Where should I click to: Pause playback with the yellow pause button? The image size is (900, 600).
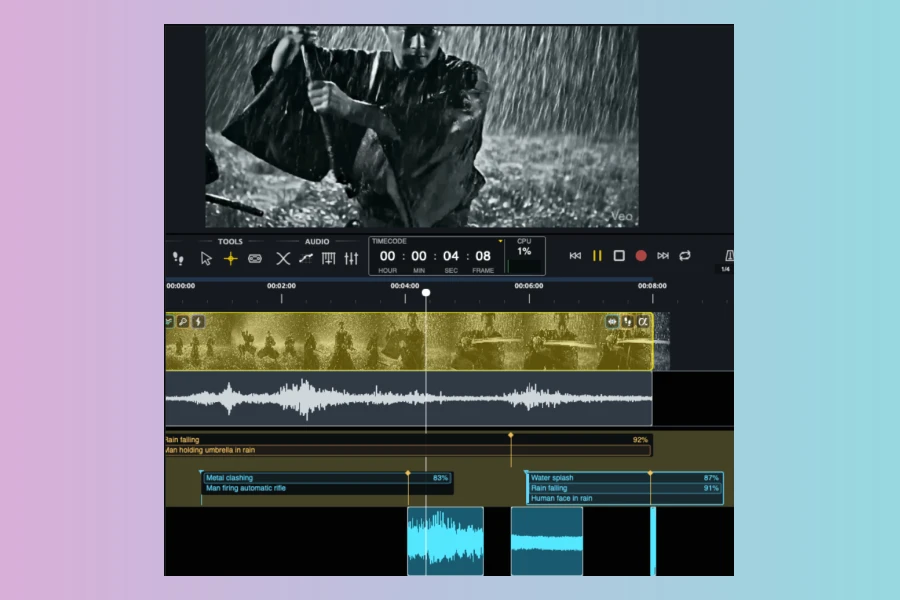[x=597, y=256]
